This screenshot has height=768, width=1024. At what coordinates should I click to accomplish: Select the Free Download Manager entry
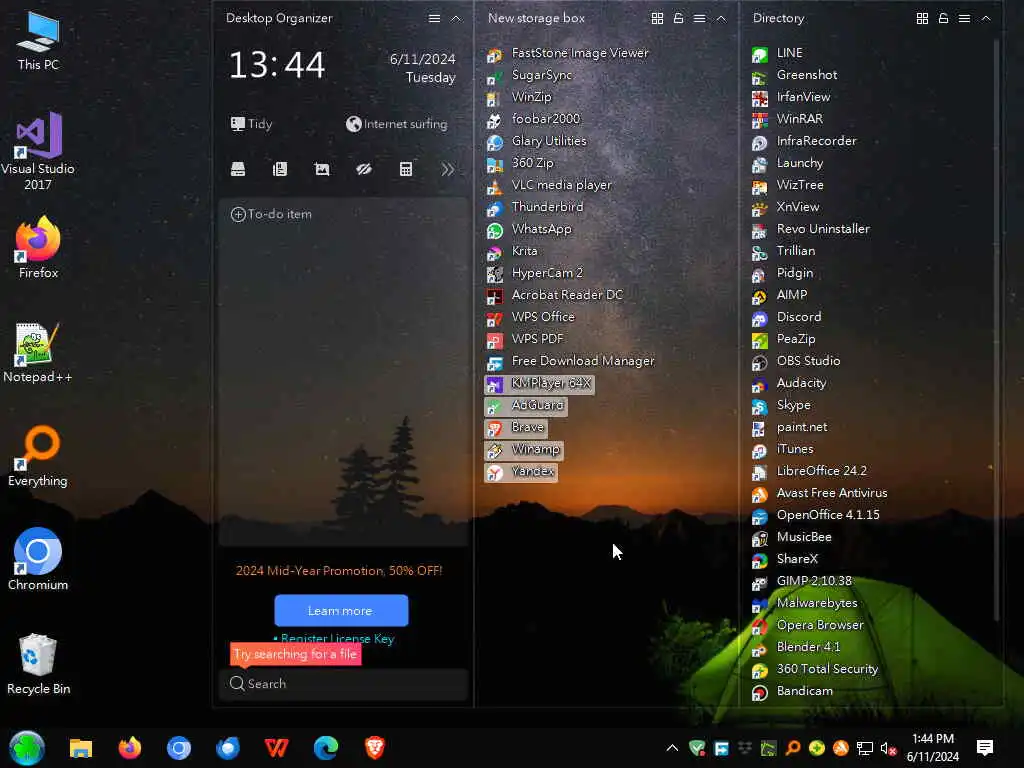pos(571,361)
